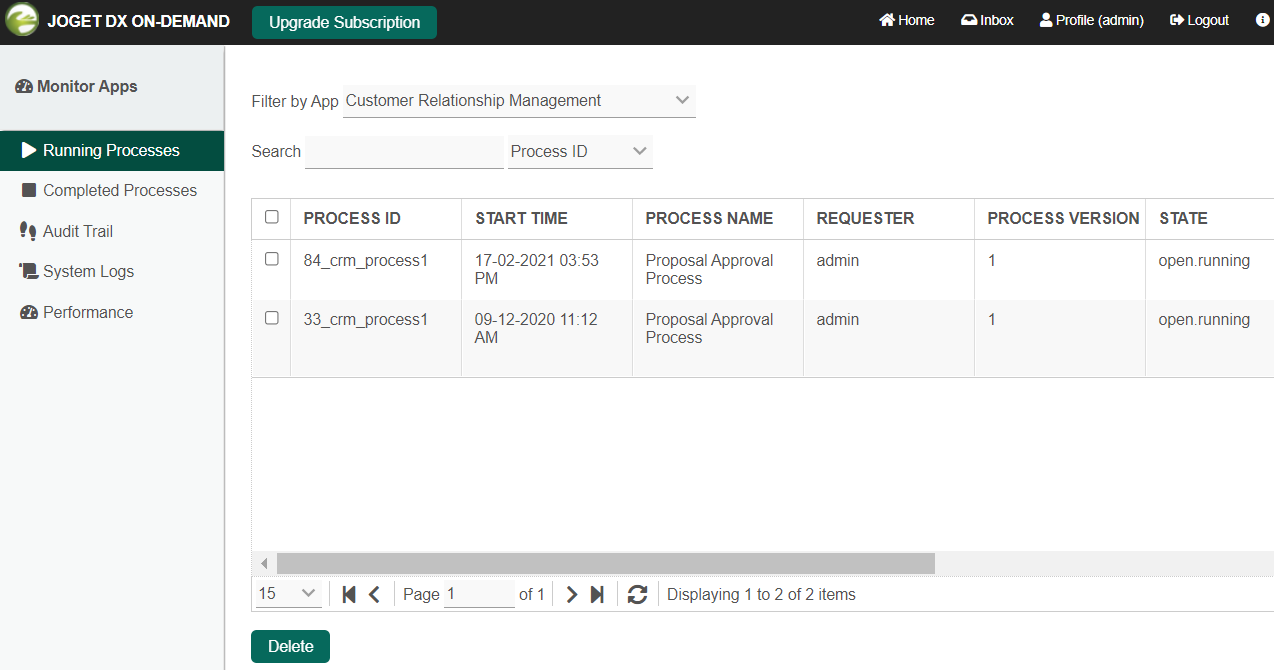Click into the Search text field
This screenshot has height=670, width=1274.
pyautogui.click(x=404, y=152)
